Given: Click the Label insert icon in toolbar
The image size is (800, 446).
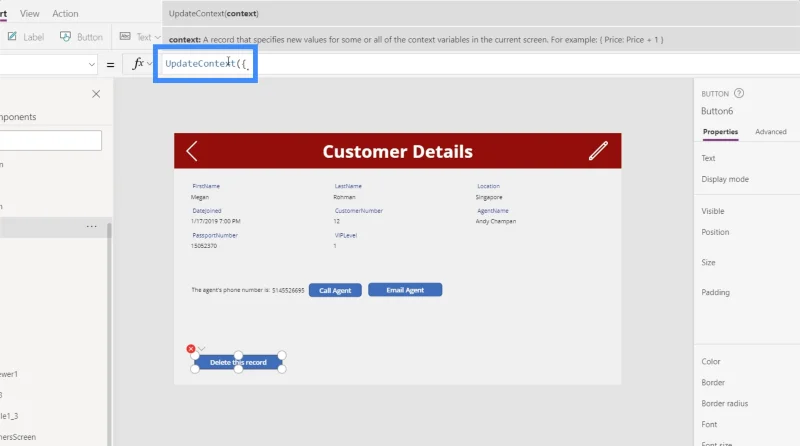Looking at the screenshot, I should (12, 36).
